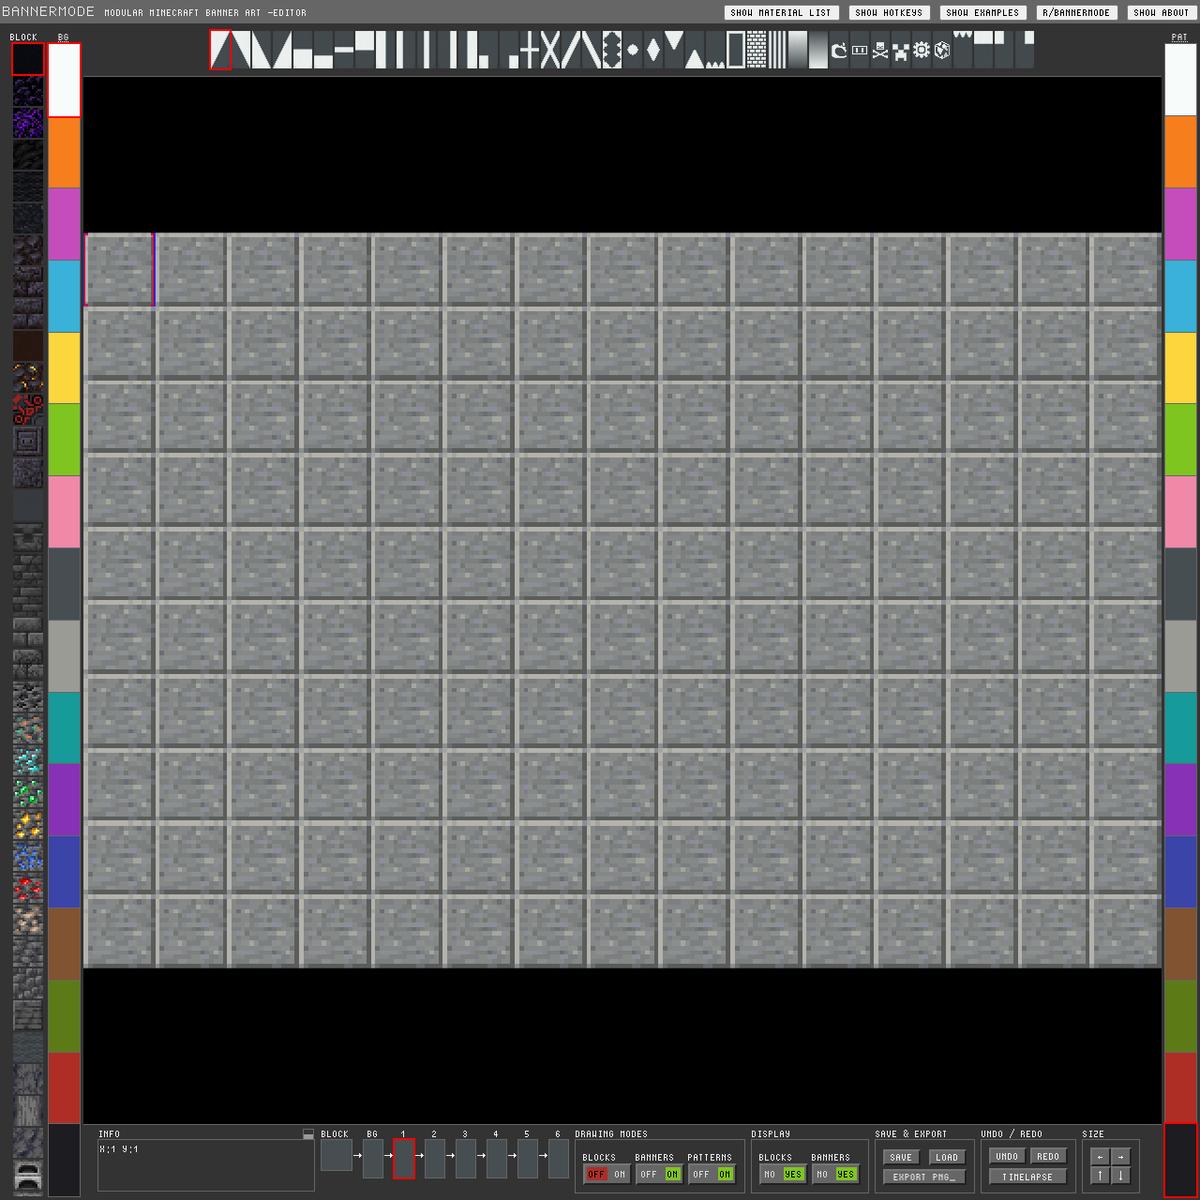Select the skull banner pattern icon
This screenshot has width=1200, height=1200.
click(x=880, y=50)
